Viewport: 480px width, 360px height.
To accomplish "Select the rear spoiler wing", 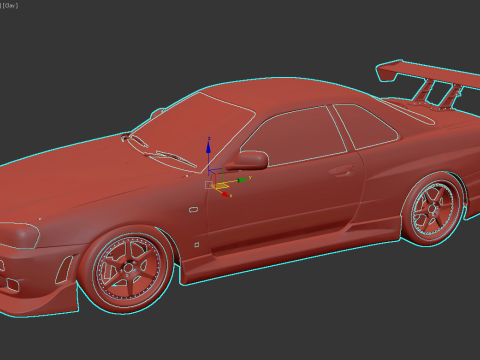I will (430, 75).
